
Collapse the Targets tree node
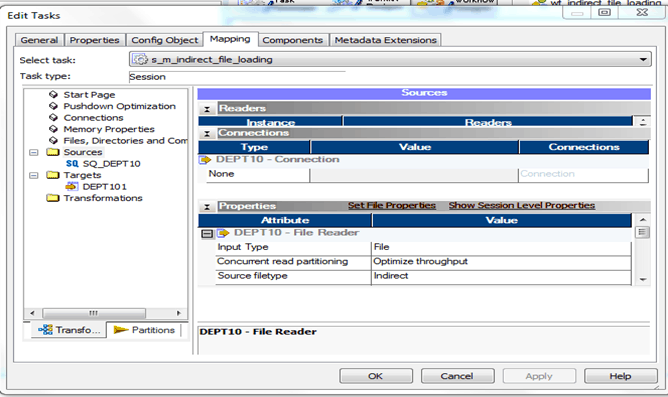pos(34,175)
